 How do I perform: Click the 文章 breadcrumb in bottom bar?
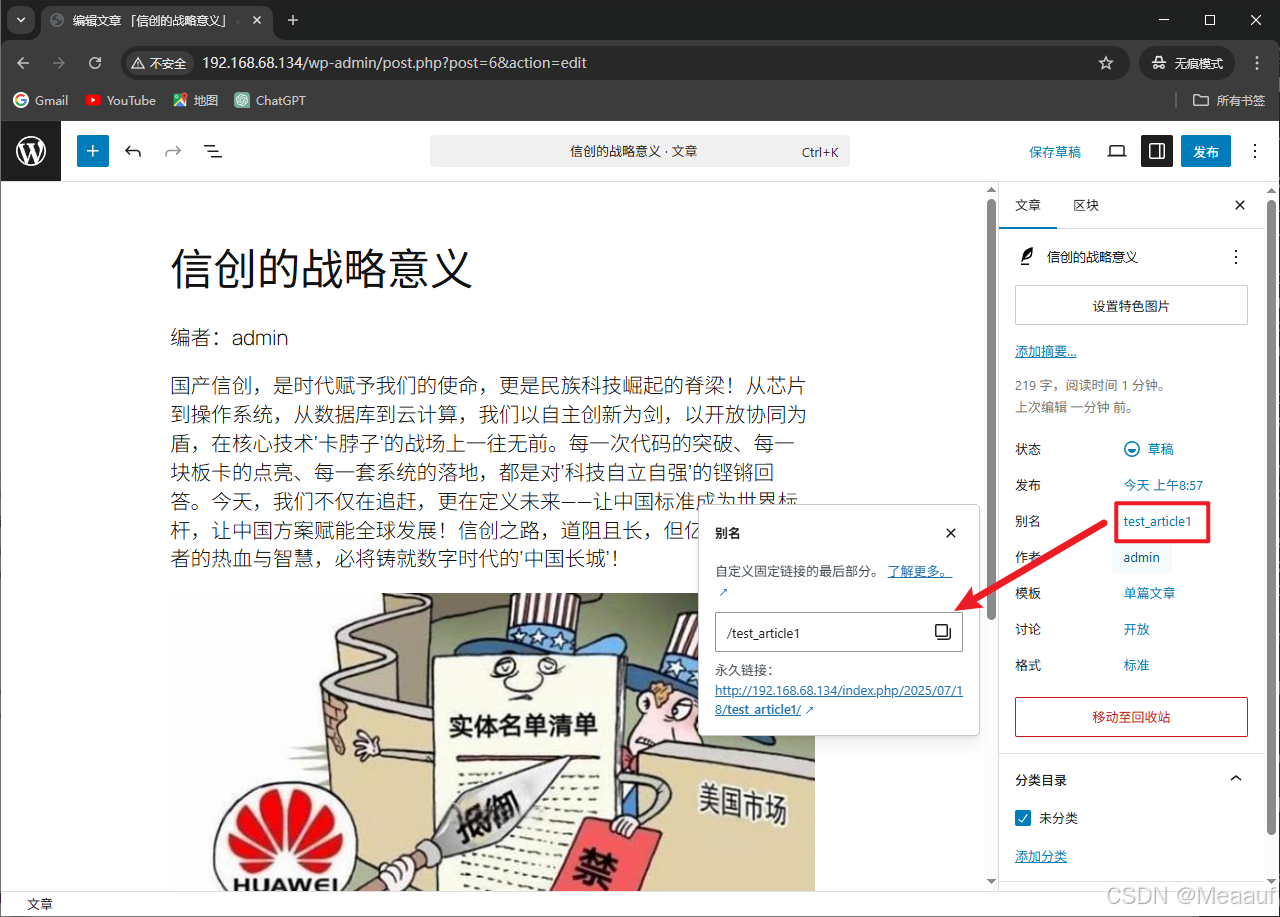[x=40, y=904]
